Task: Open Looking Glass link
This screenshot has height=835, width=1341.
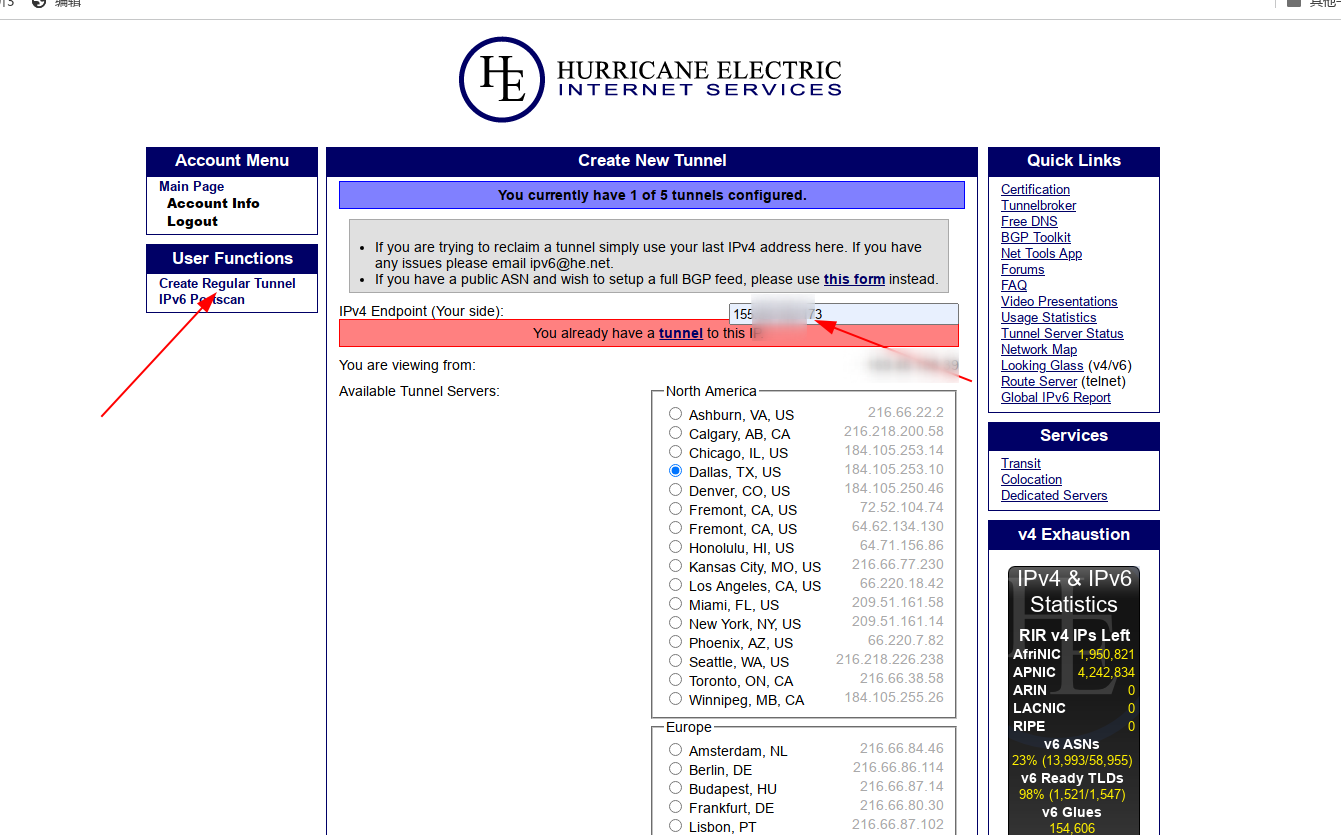Action: pos(1042,365)
